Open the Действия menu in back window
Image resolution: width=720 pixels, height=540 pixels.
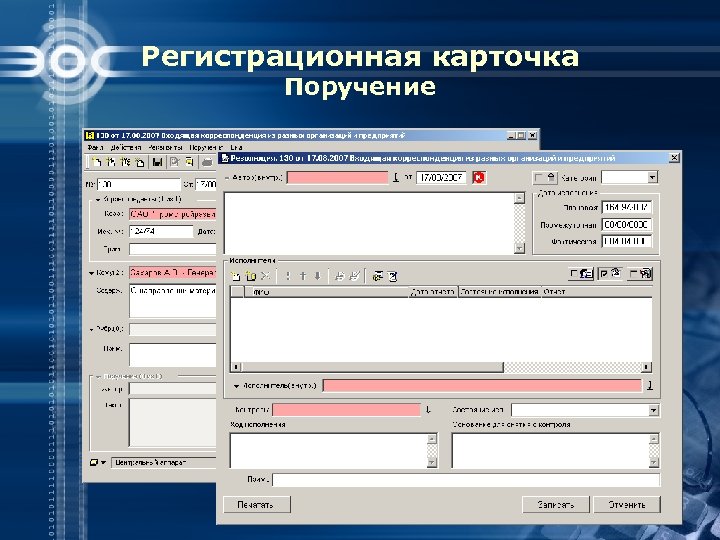(126, 147)
